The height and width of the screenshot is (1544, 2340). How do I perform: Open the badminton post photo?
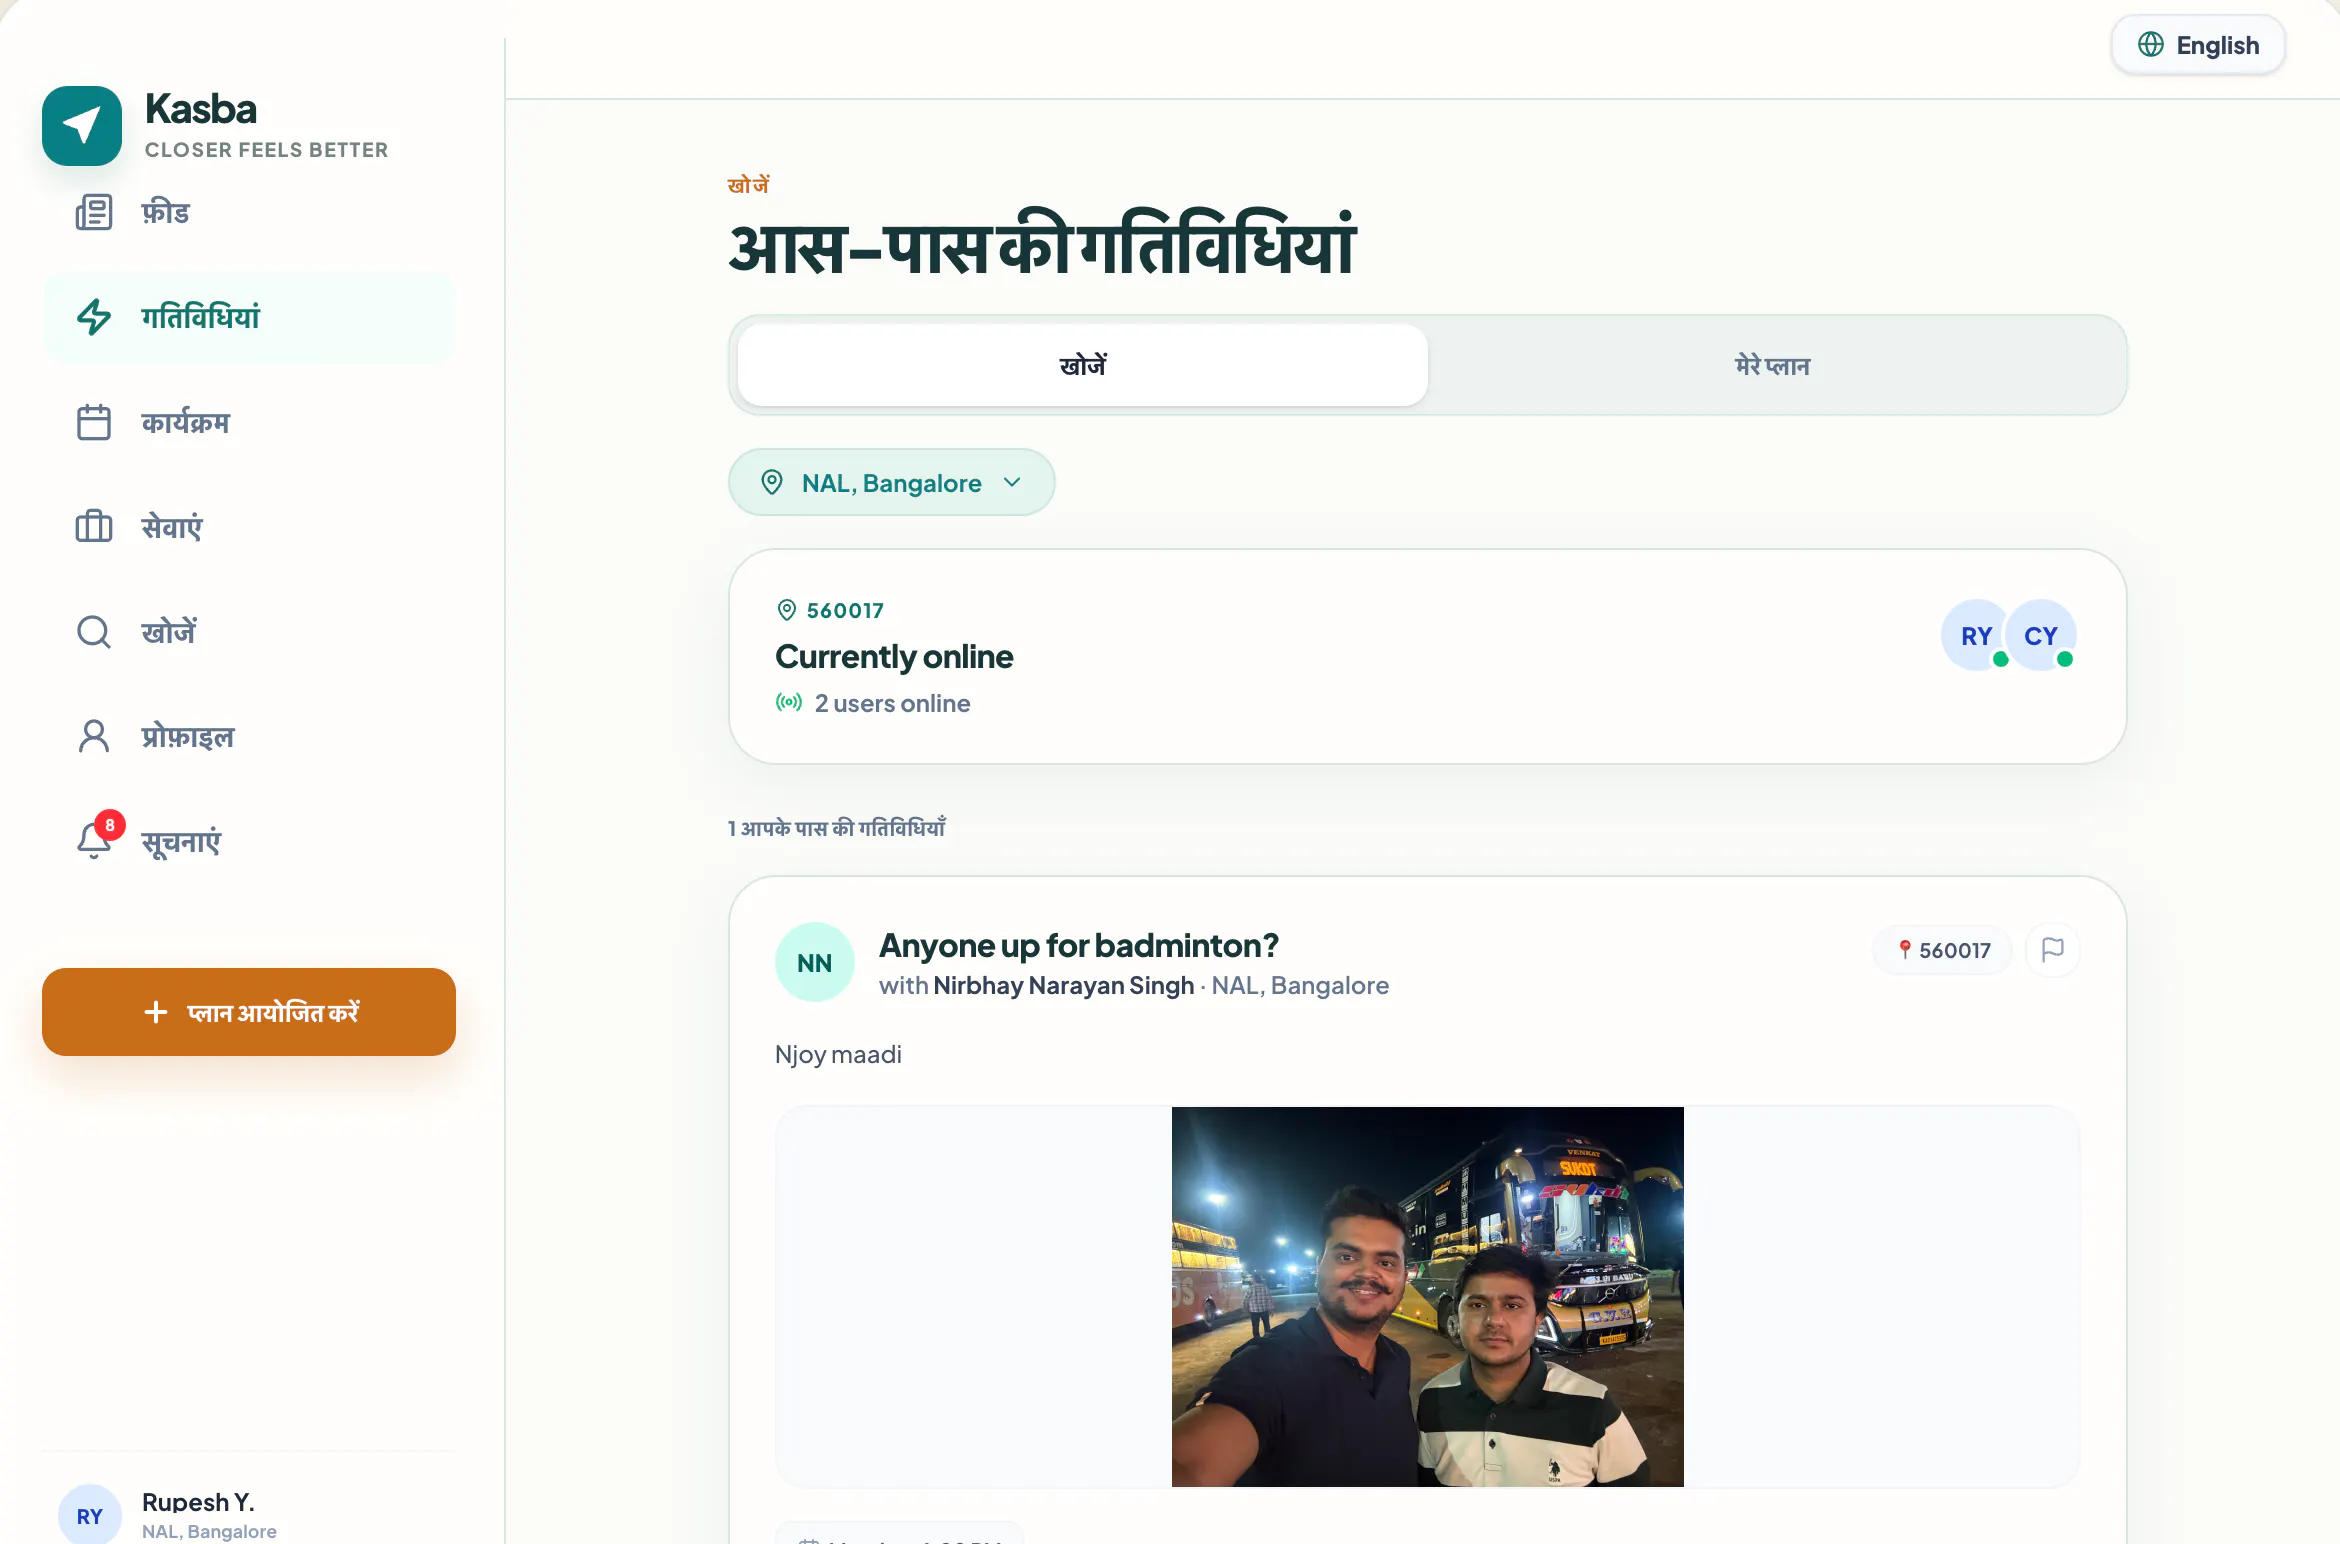pos(1428,1297)
